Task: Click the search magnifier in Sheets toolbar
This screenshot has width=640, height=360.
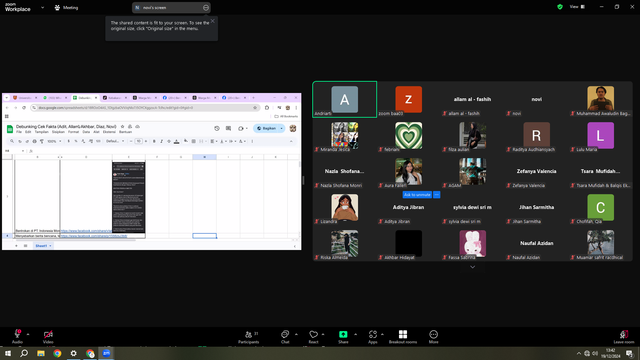Action: point(12,141)
